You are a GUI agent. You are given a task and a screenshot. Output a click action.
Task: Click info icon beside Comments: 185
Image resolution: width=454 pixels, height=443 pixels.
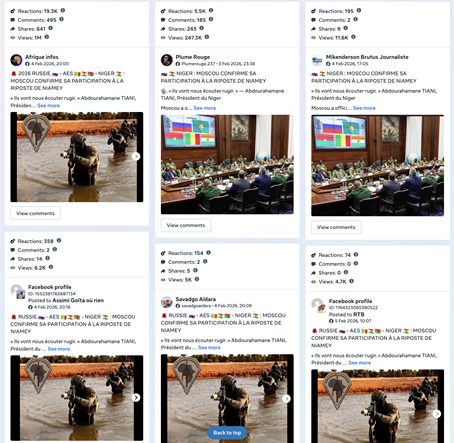pos(211,19)
